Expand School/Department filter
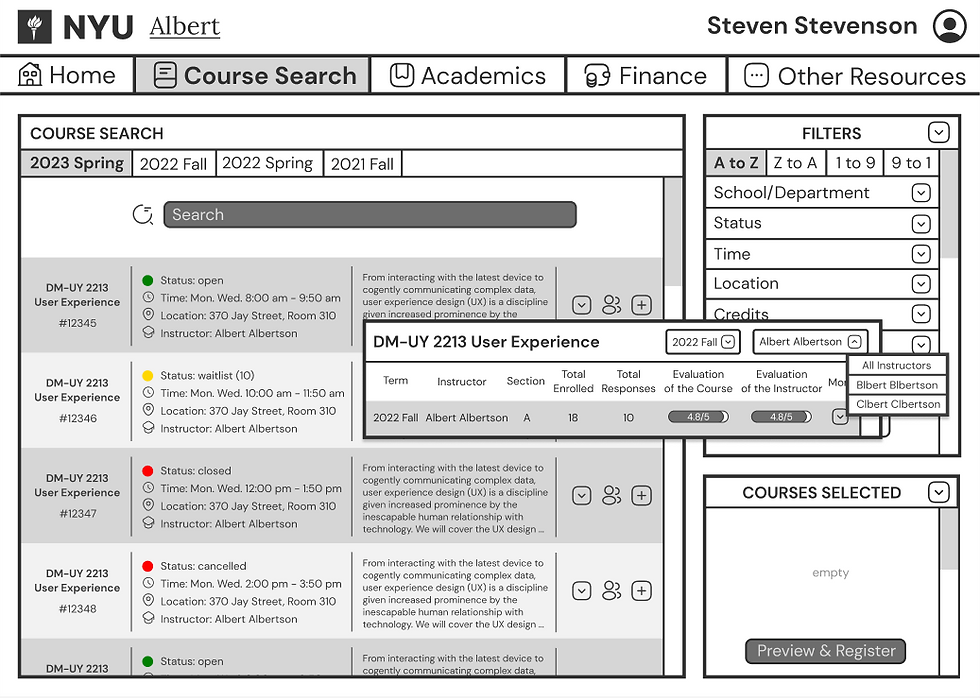Viewport: 980px width, 698px height. point(921,193)
